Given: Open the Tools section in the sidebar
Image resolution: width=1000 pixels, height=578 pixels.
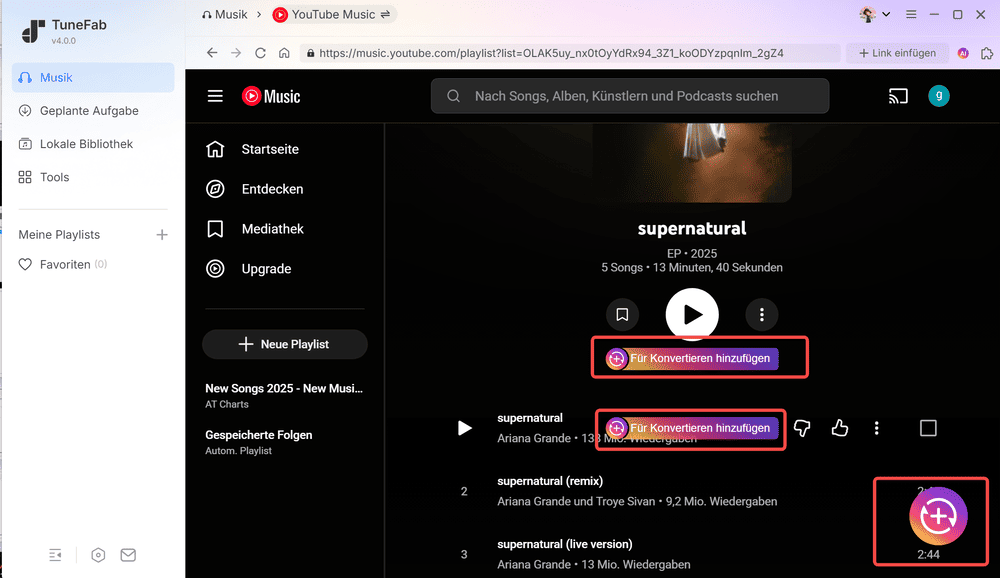Looking at the screenshot, I should (x=54, y=177).
